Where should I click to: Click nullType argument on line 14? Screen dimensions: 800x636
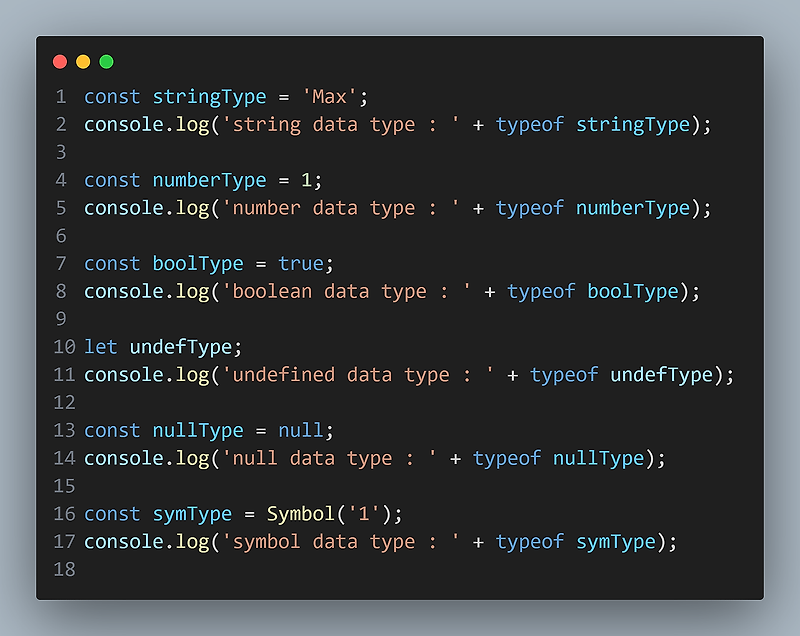tap(598, 458)
